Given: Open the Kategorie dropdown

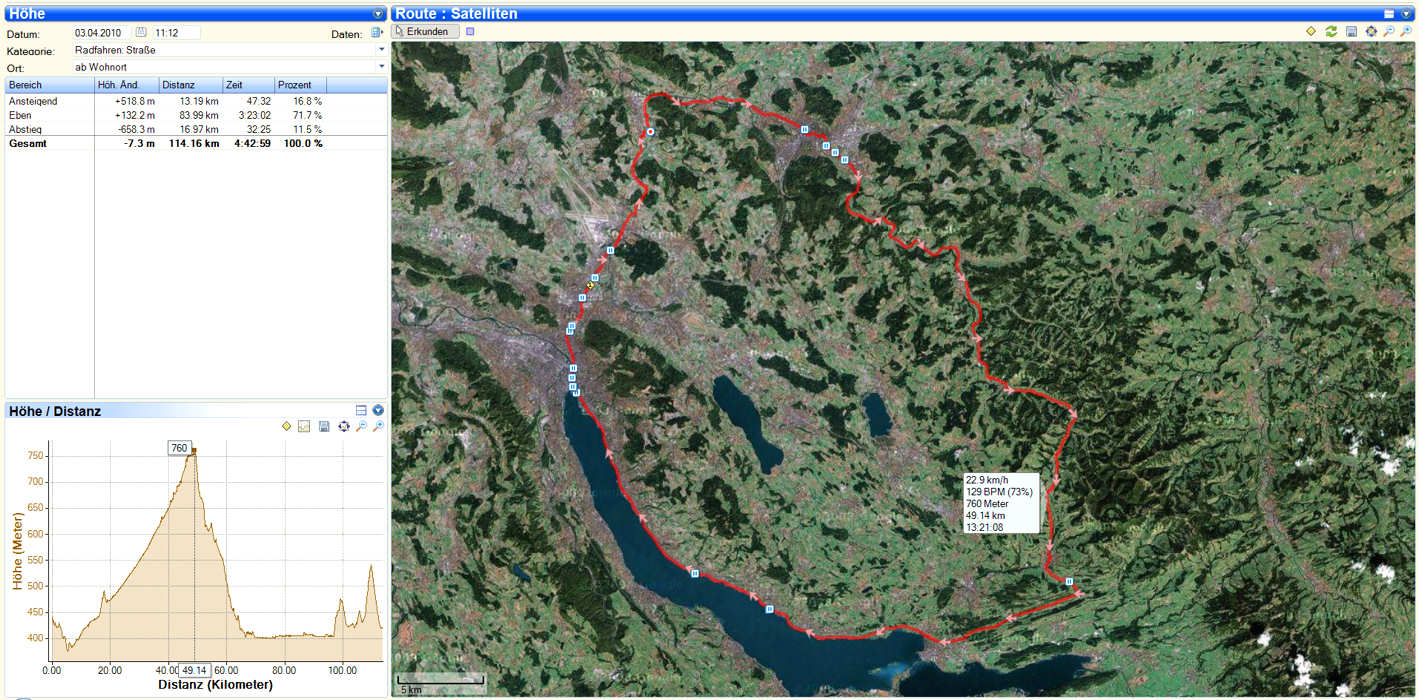Looking at the screenshot, I should pos(381,49).
